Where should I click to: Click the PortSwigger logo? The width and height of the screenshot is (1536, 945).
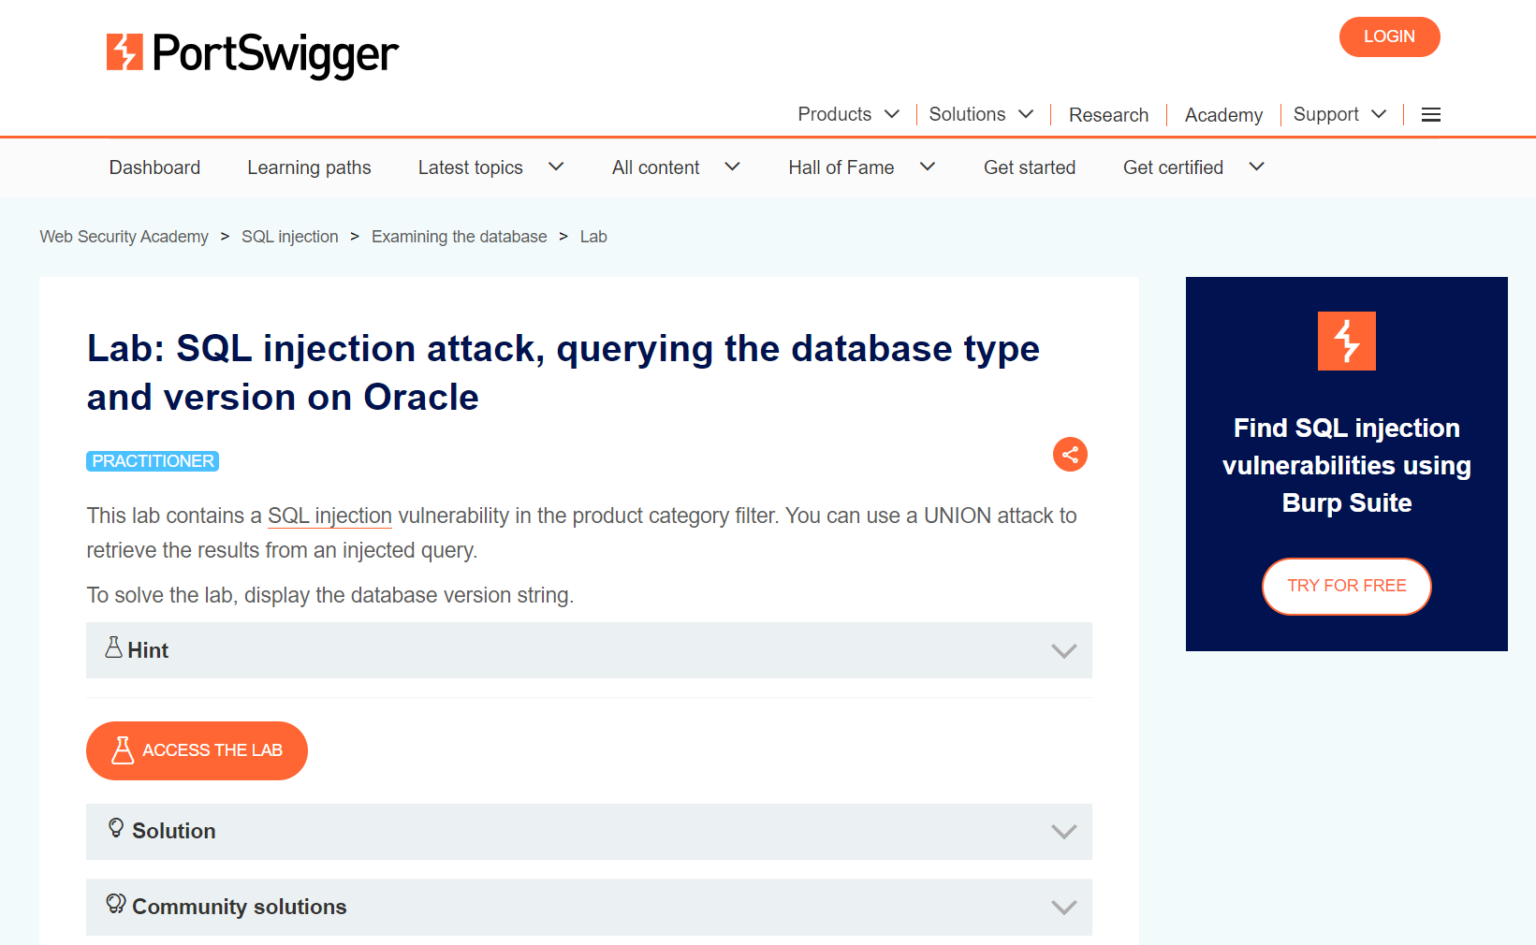coord(252,54)
